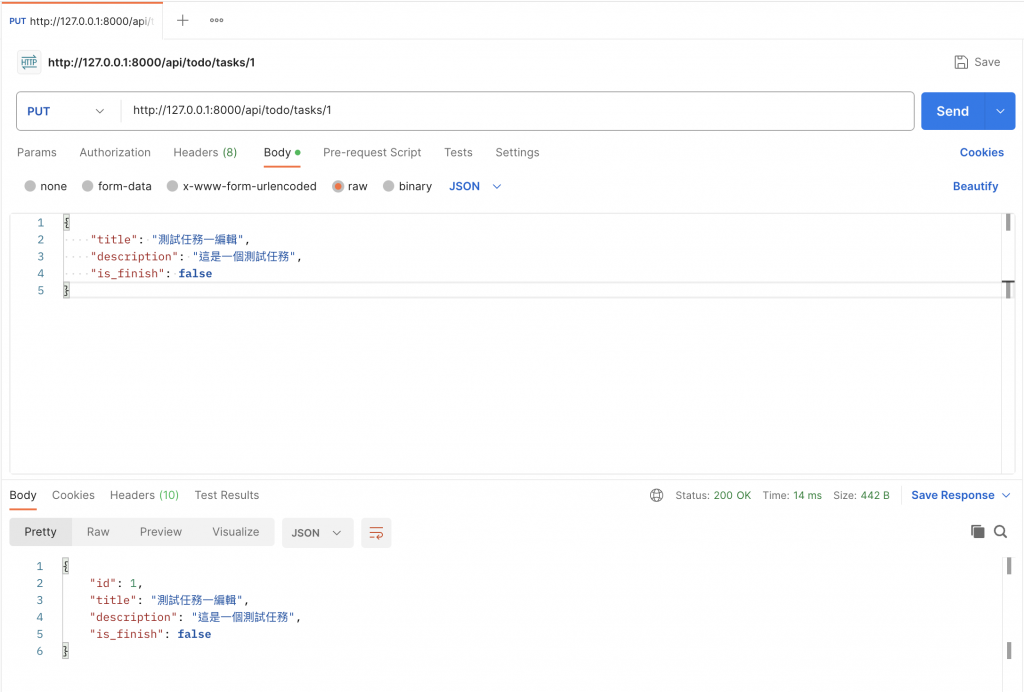The image size is (1024, 692).
Task: Open the response JSON format dropdown
Action: 317,533
